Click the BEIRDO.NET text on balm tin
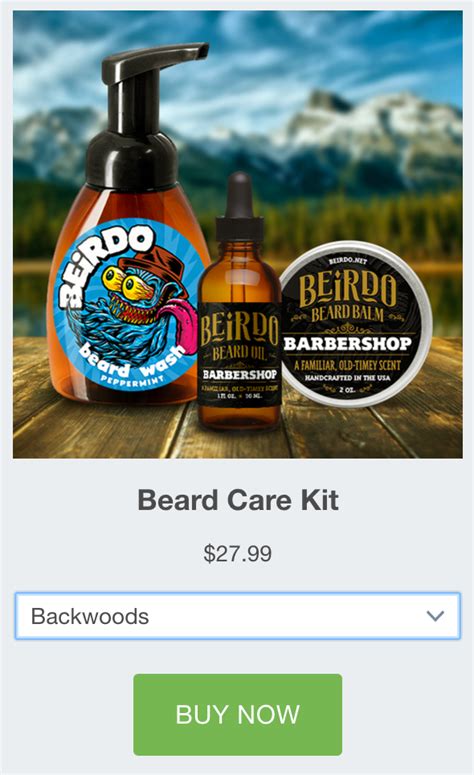The width and height of the screenshot is (474, 775). tap(348, 260)
